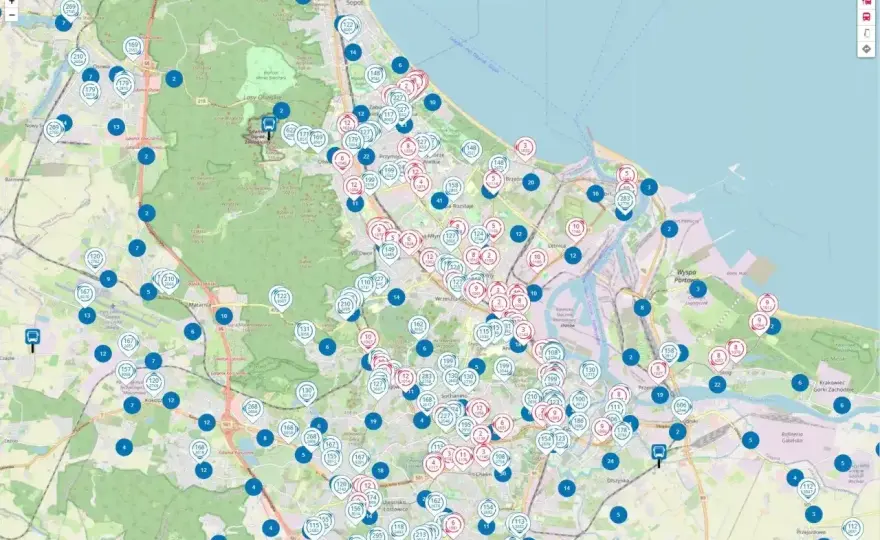Viewport: 880px width, 540px height.
Task: Click the Olszynka map label
Action: [x=617, y=480]
